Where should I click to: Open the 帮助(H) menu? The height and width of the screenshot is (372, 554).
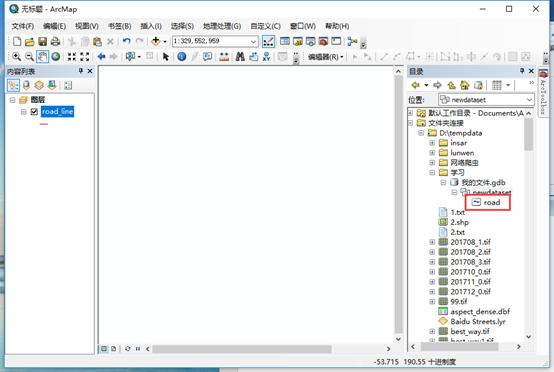click(337, 26)
